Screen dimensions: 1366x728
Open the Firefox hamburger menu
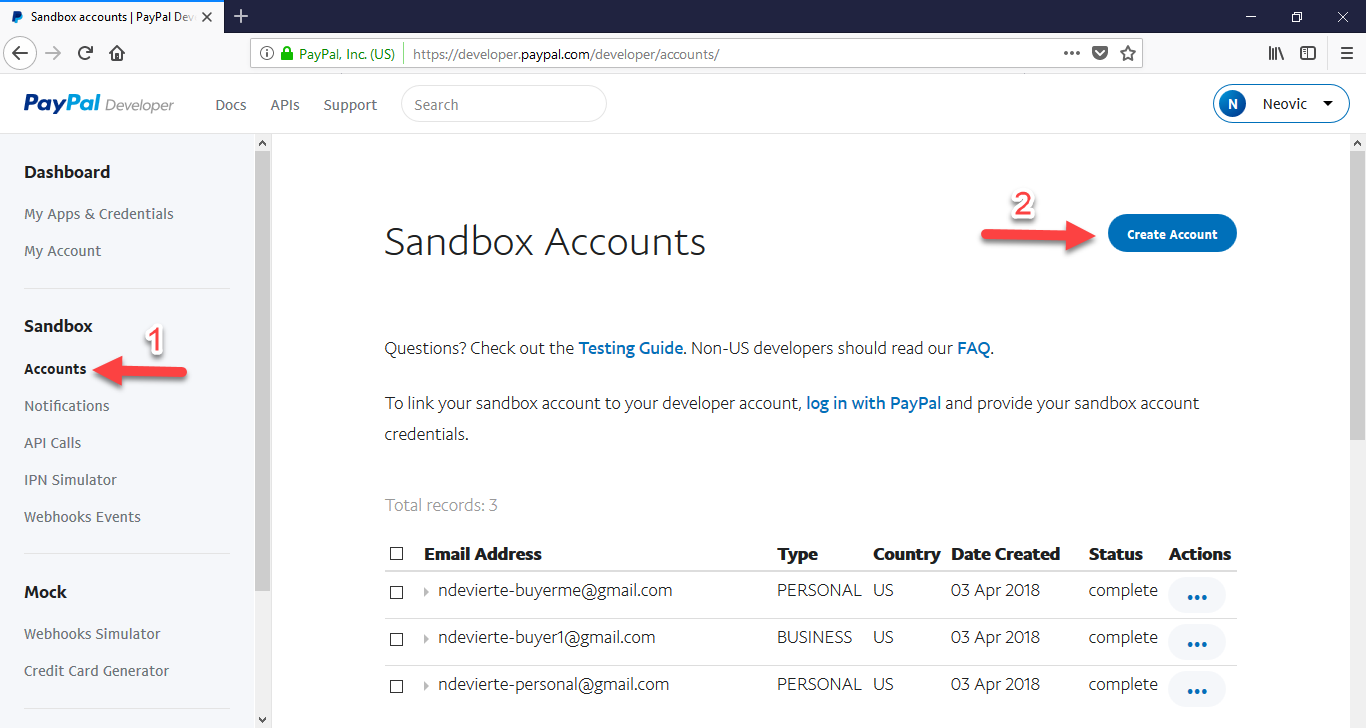pos(1346,53)
